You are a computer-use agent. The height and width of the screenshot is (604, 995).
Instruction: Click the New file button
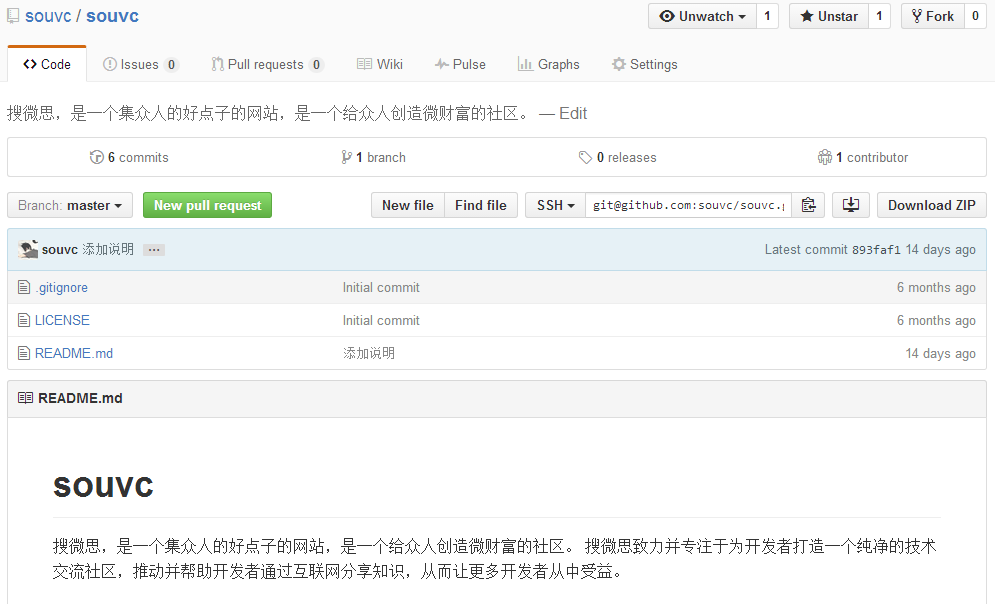point(408,206)
